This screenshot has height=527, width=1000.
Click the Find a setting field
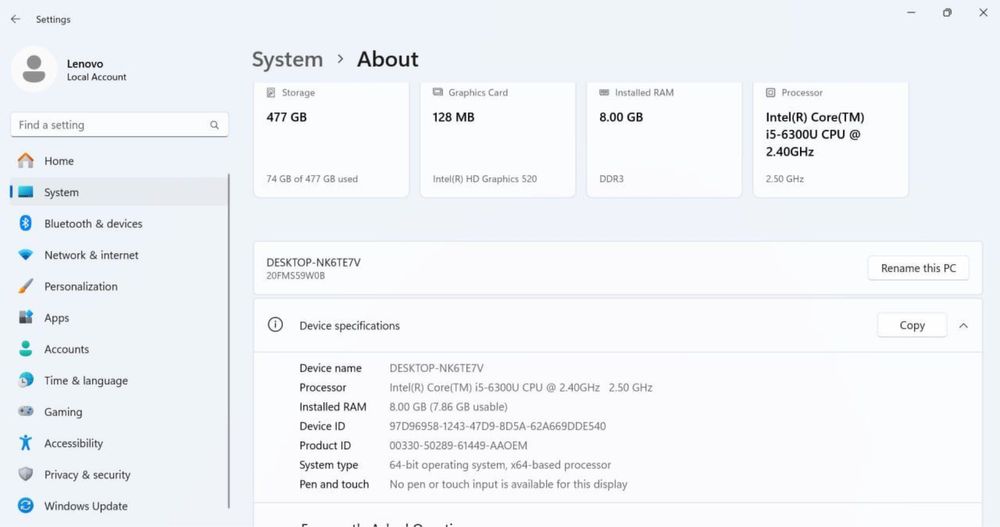(110, 125)
